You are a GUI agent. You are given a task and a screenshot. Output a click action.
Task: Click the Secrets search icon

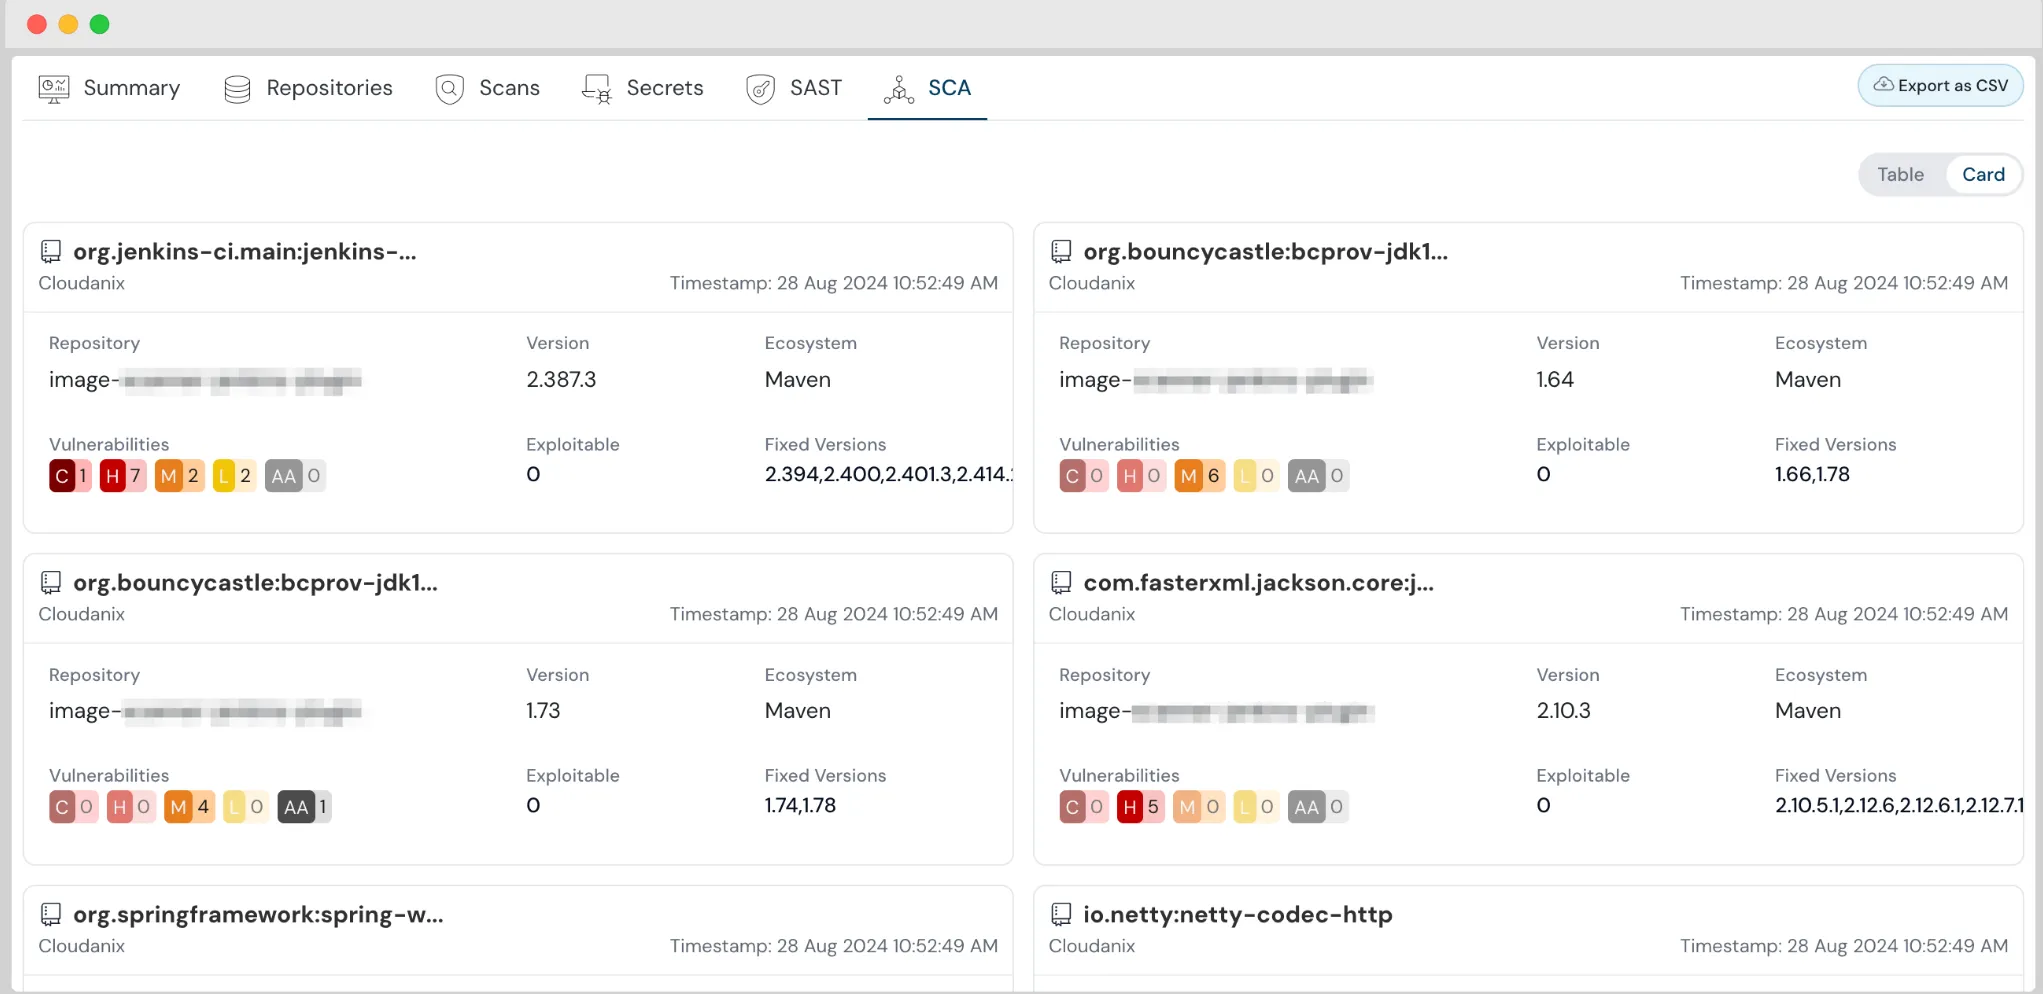[596, 88]
